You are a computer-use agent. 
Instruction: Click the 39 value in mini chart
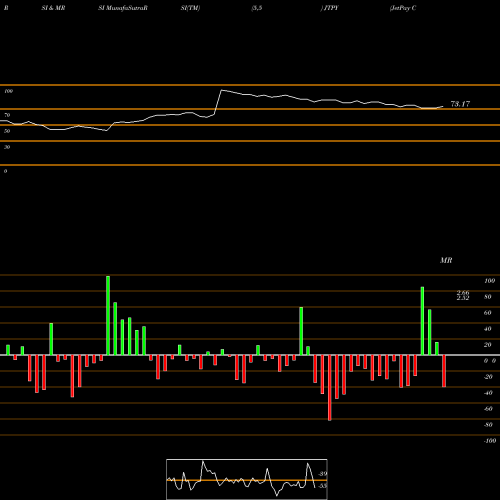coord(323,474)
